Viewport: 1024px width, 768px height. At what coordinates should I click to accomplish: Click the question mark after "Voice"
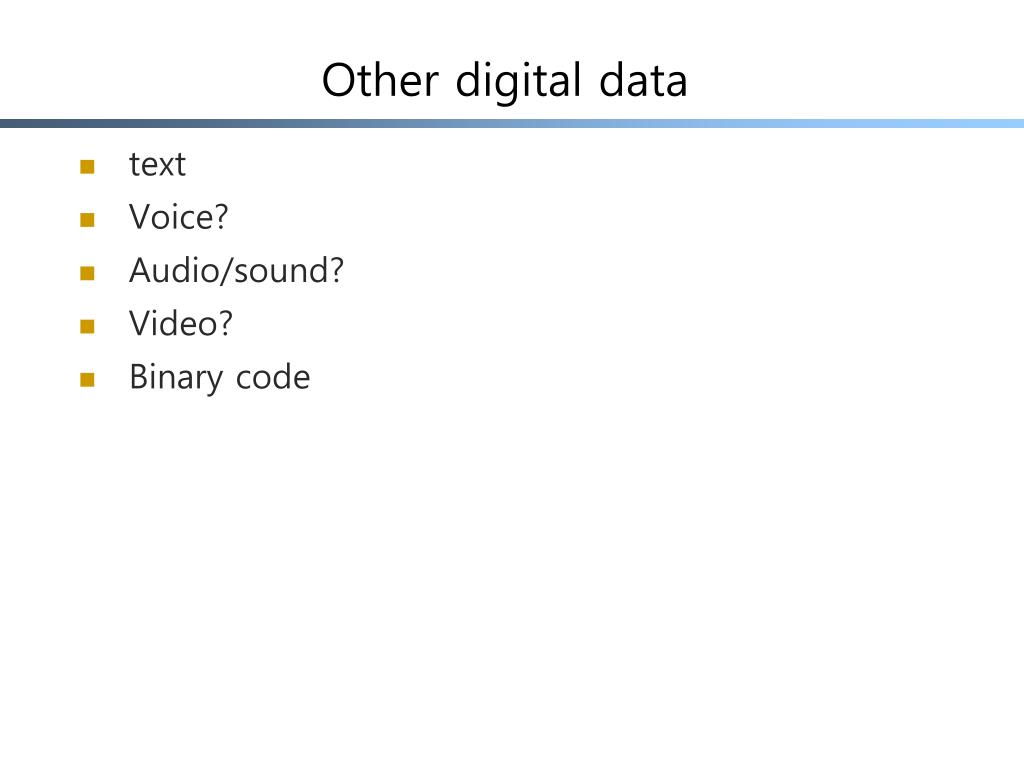(x=221, y=217)
